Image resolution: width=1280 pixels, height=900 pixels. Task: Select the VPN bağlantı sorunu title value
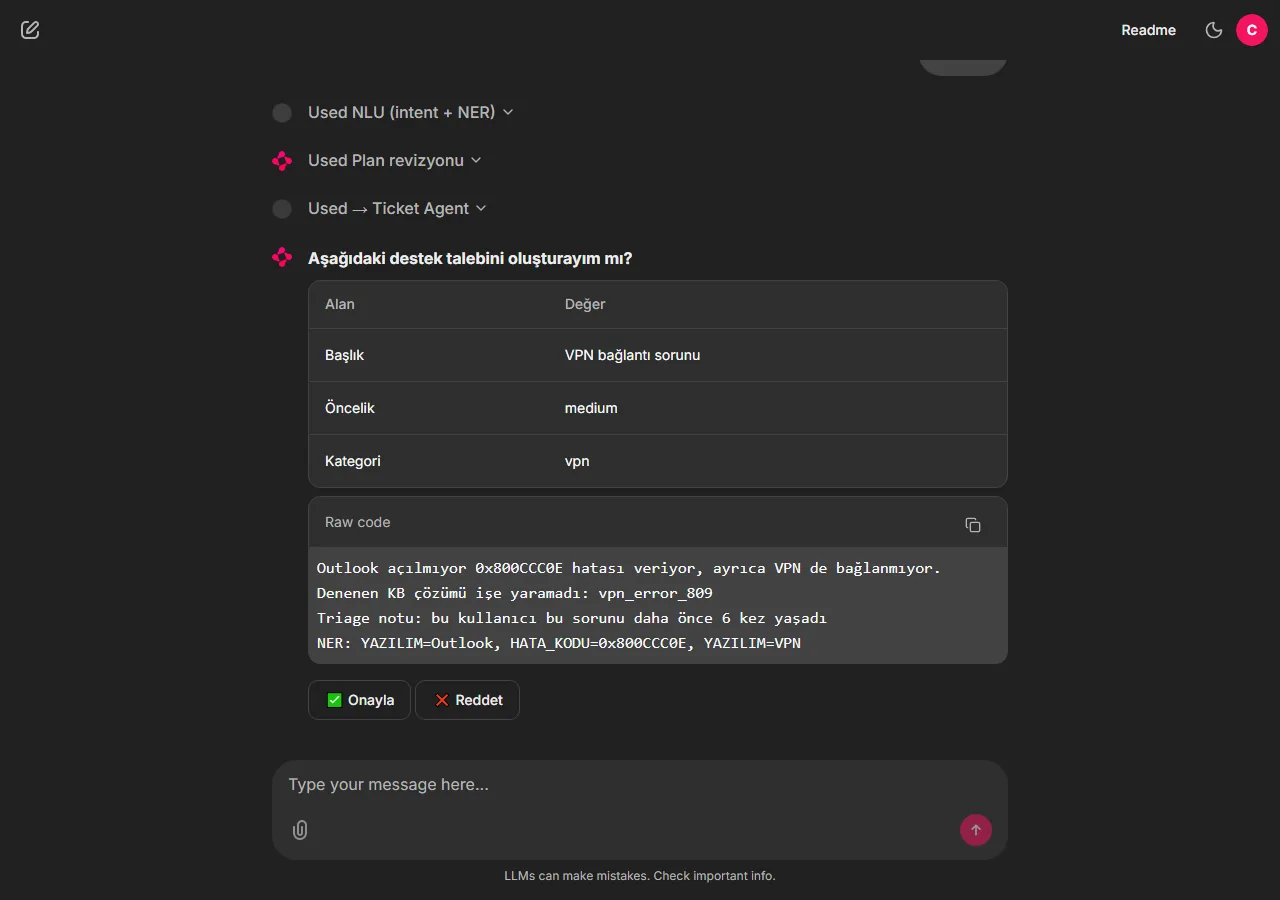coord(632,355)
